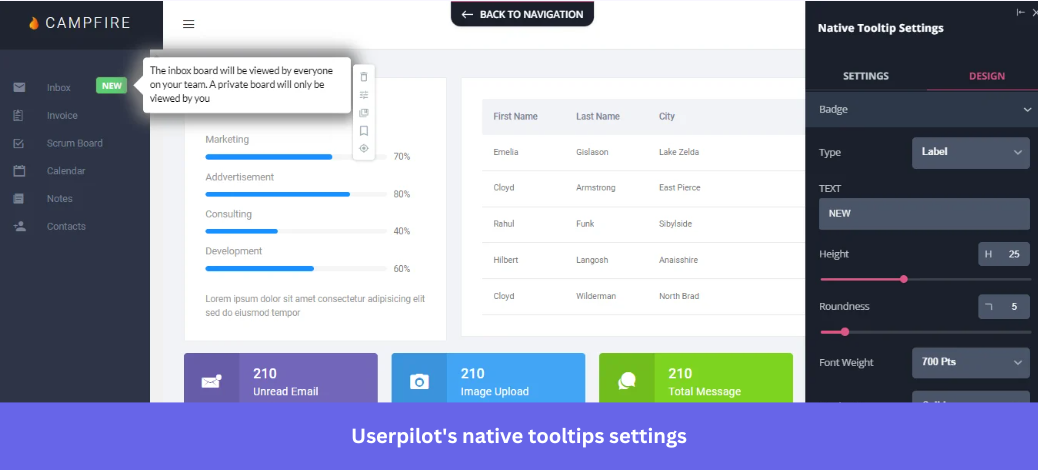Click the bookmark icon on tooltip toolbar

(363, 131)
